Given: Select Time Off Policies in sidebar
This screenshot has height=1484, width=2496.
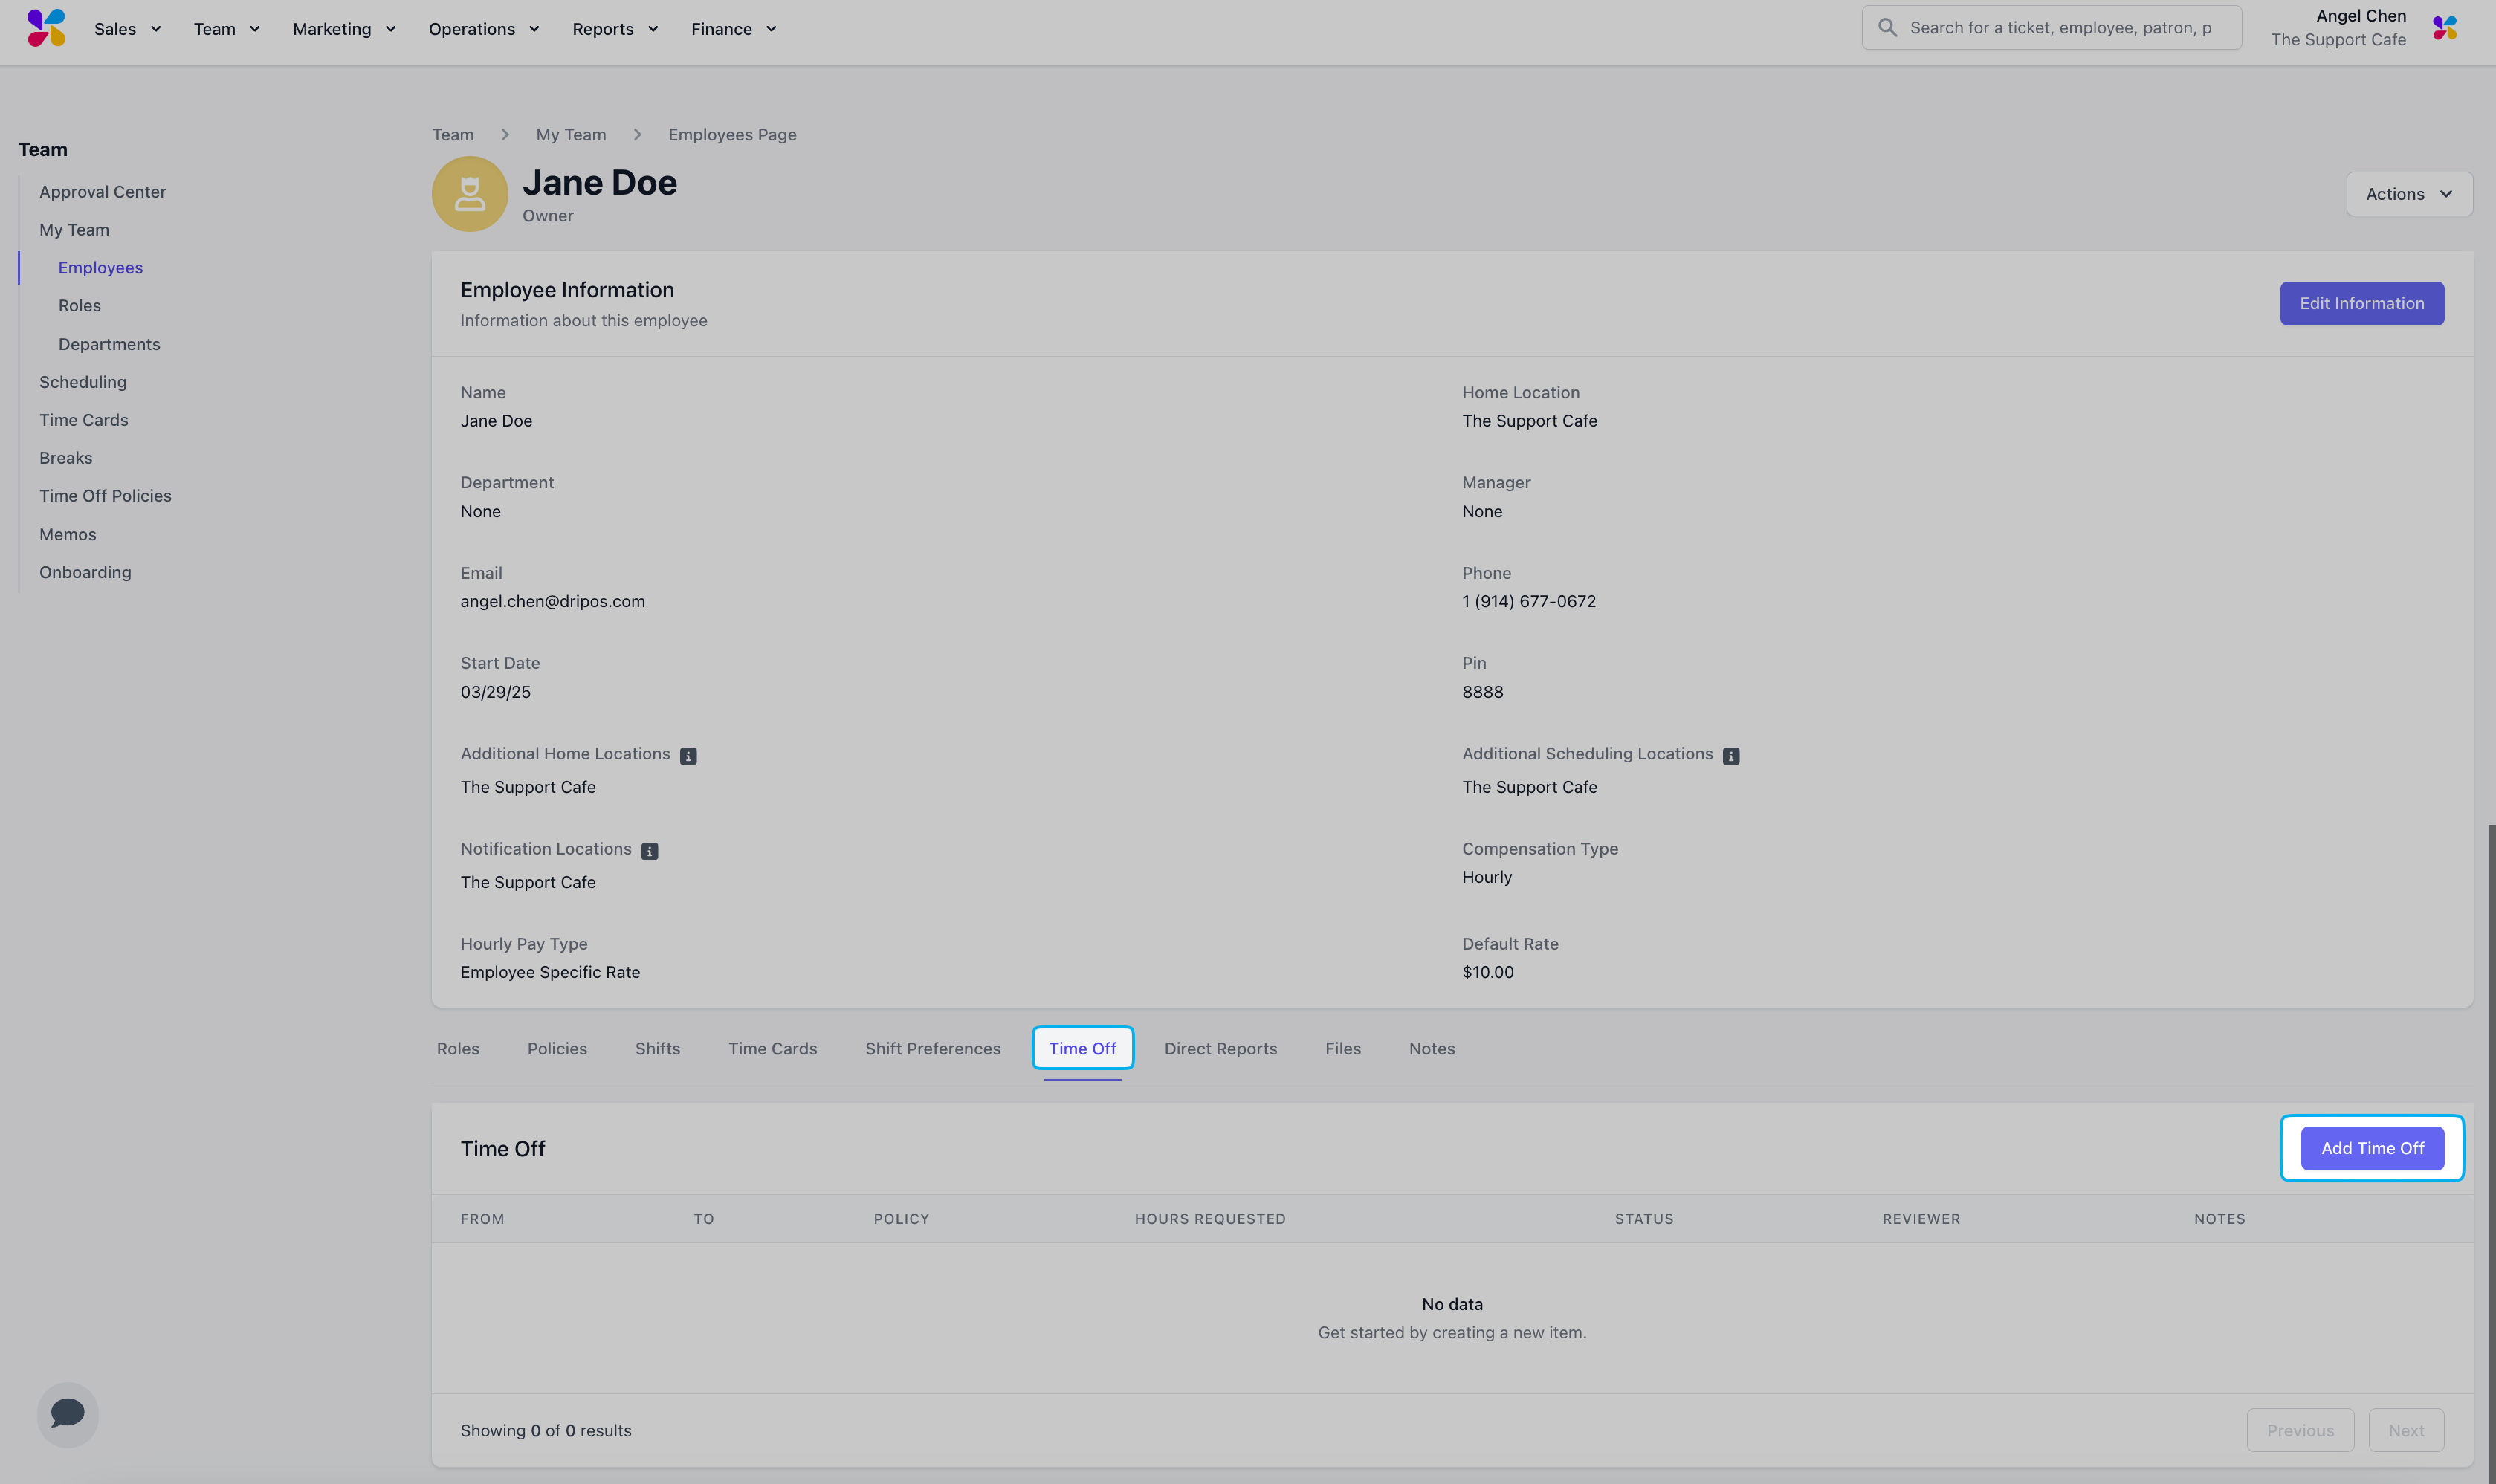Looking at the screenshot, I should (105, 496).
